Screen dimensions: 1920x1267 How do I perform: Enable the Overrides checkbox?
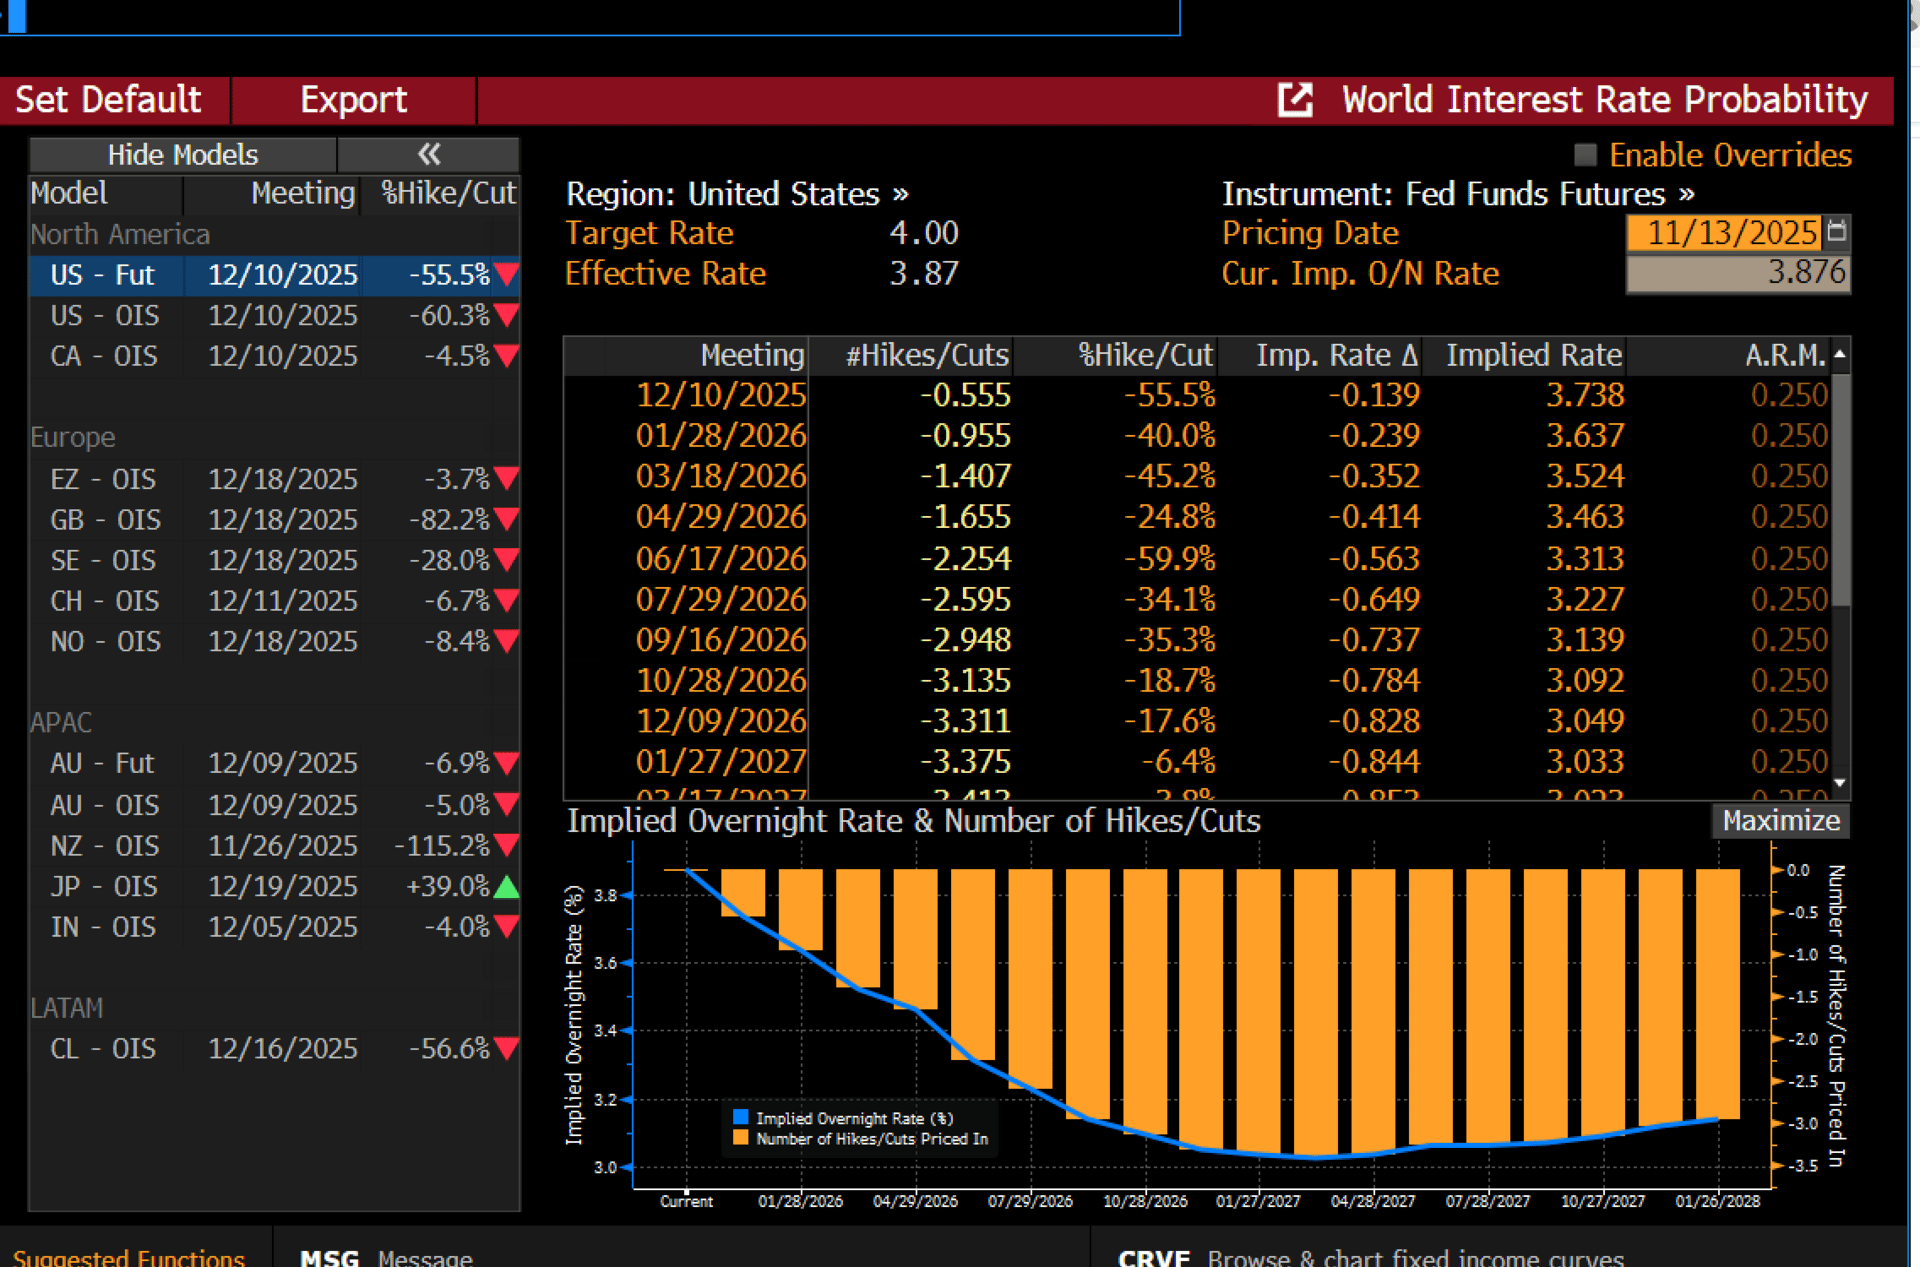[1585, 155]
